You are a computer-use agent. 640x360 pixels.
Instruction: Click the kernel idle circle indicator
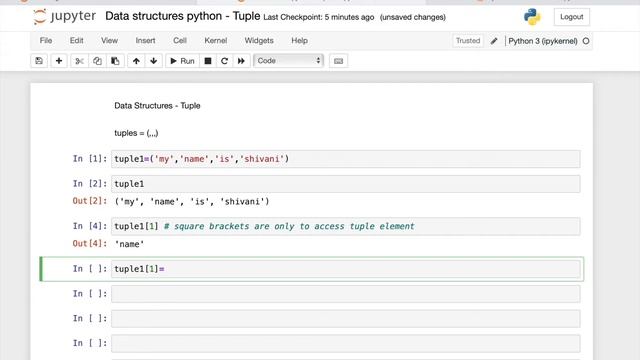coord(586,41)
